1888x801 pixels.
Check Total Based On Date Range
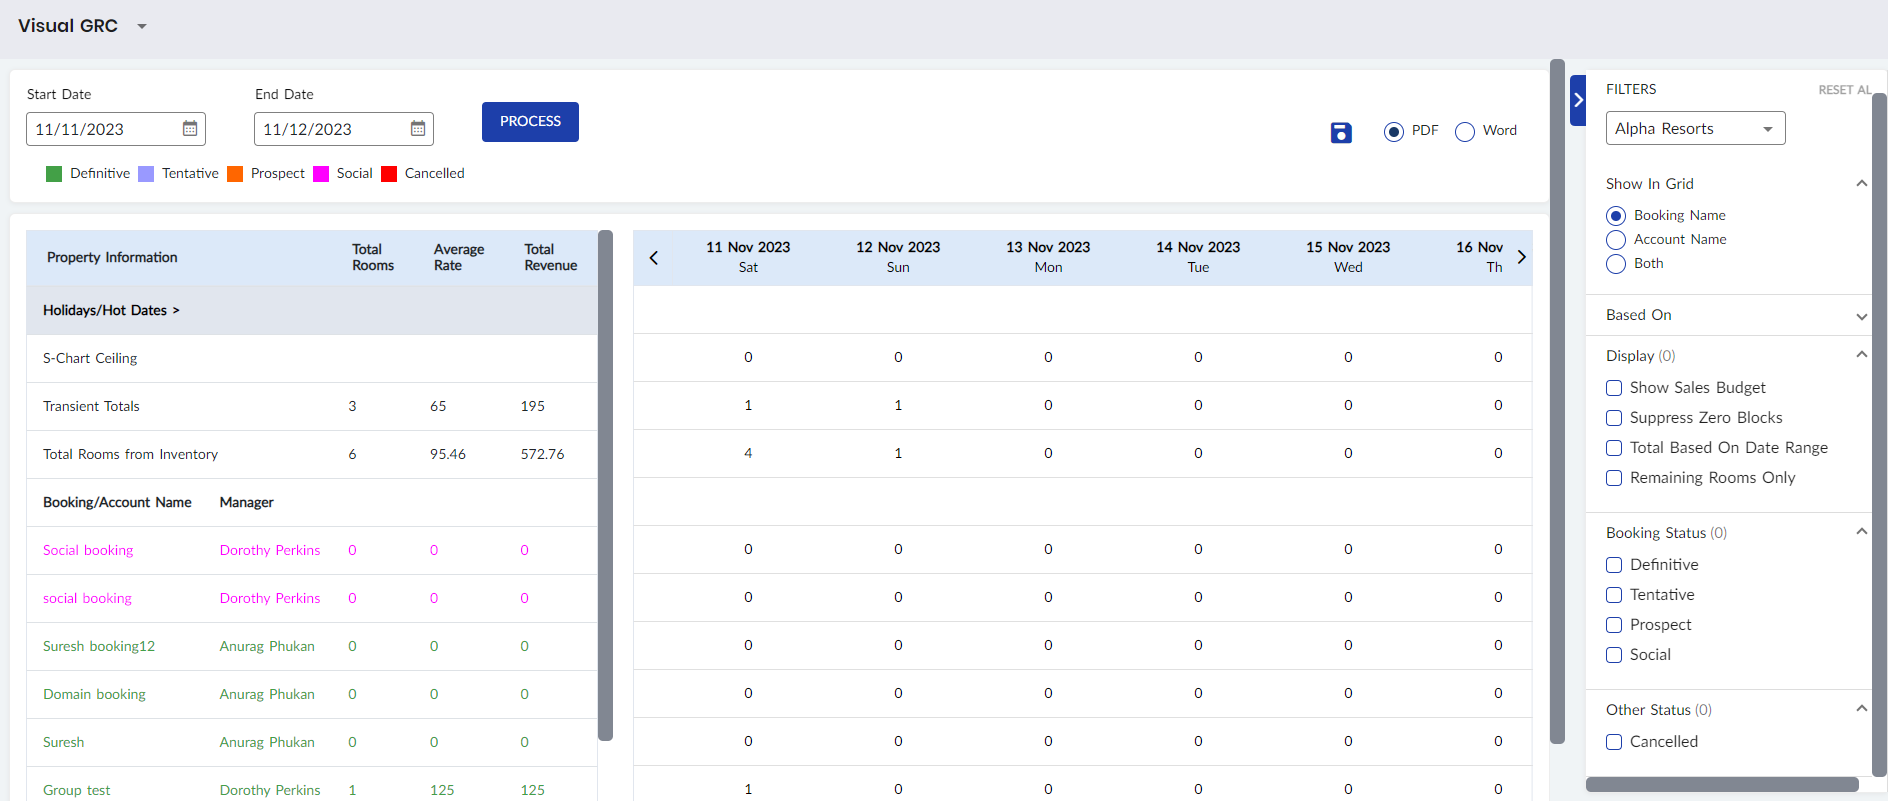[1614, 448]
